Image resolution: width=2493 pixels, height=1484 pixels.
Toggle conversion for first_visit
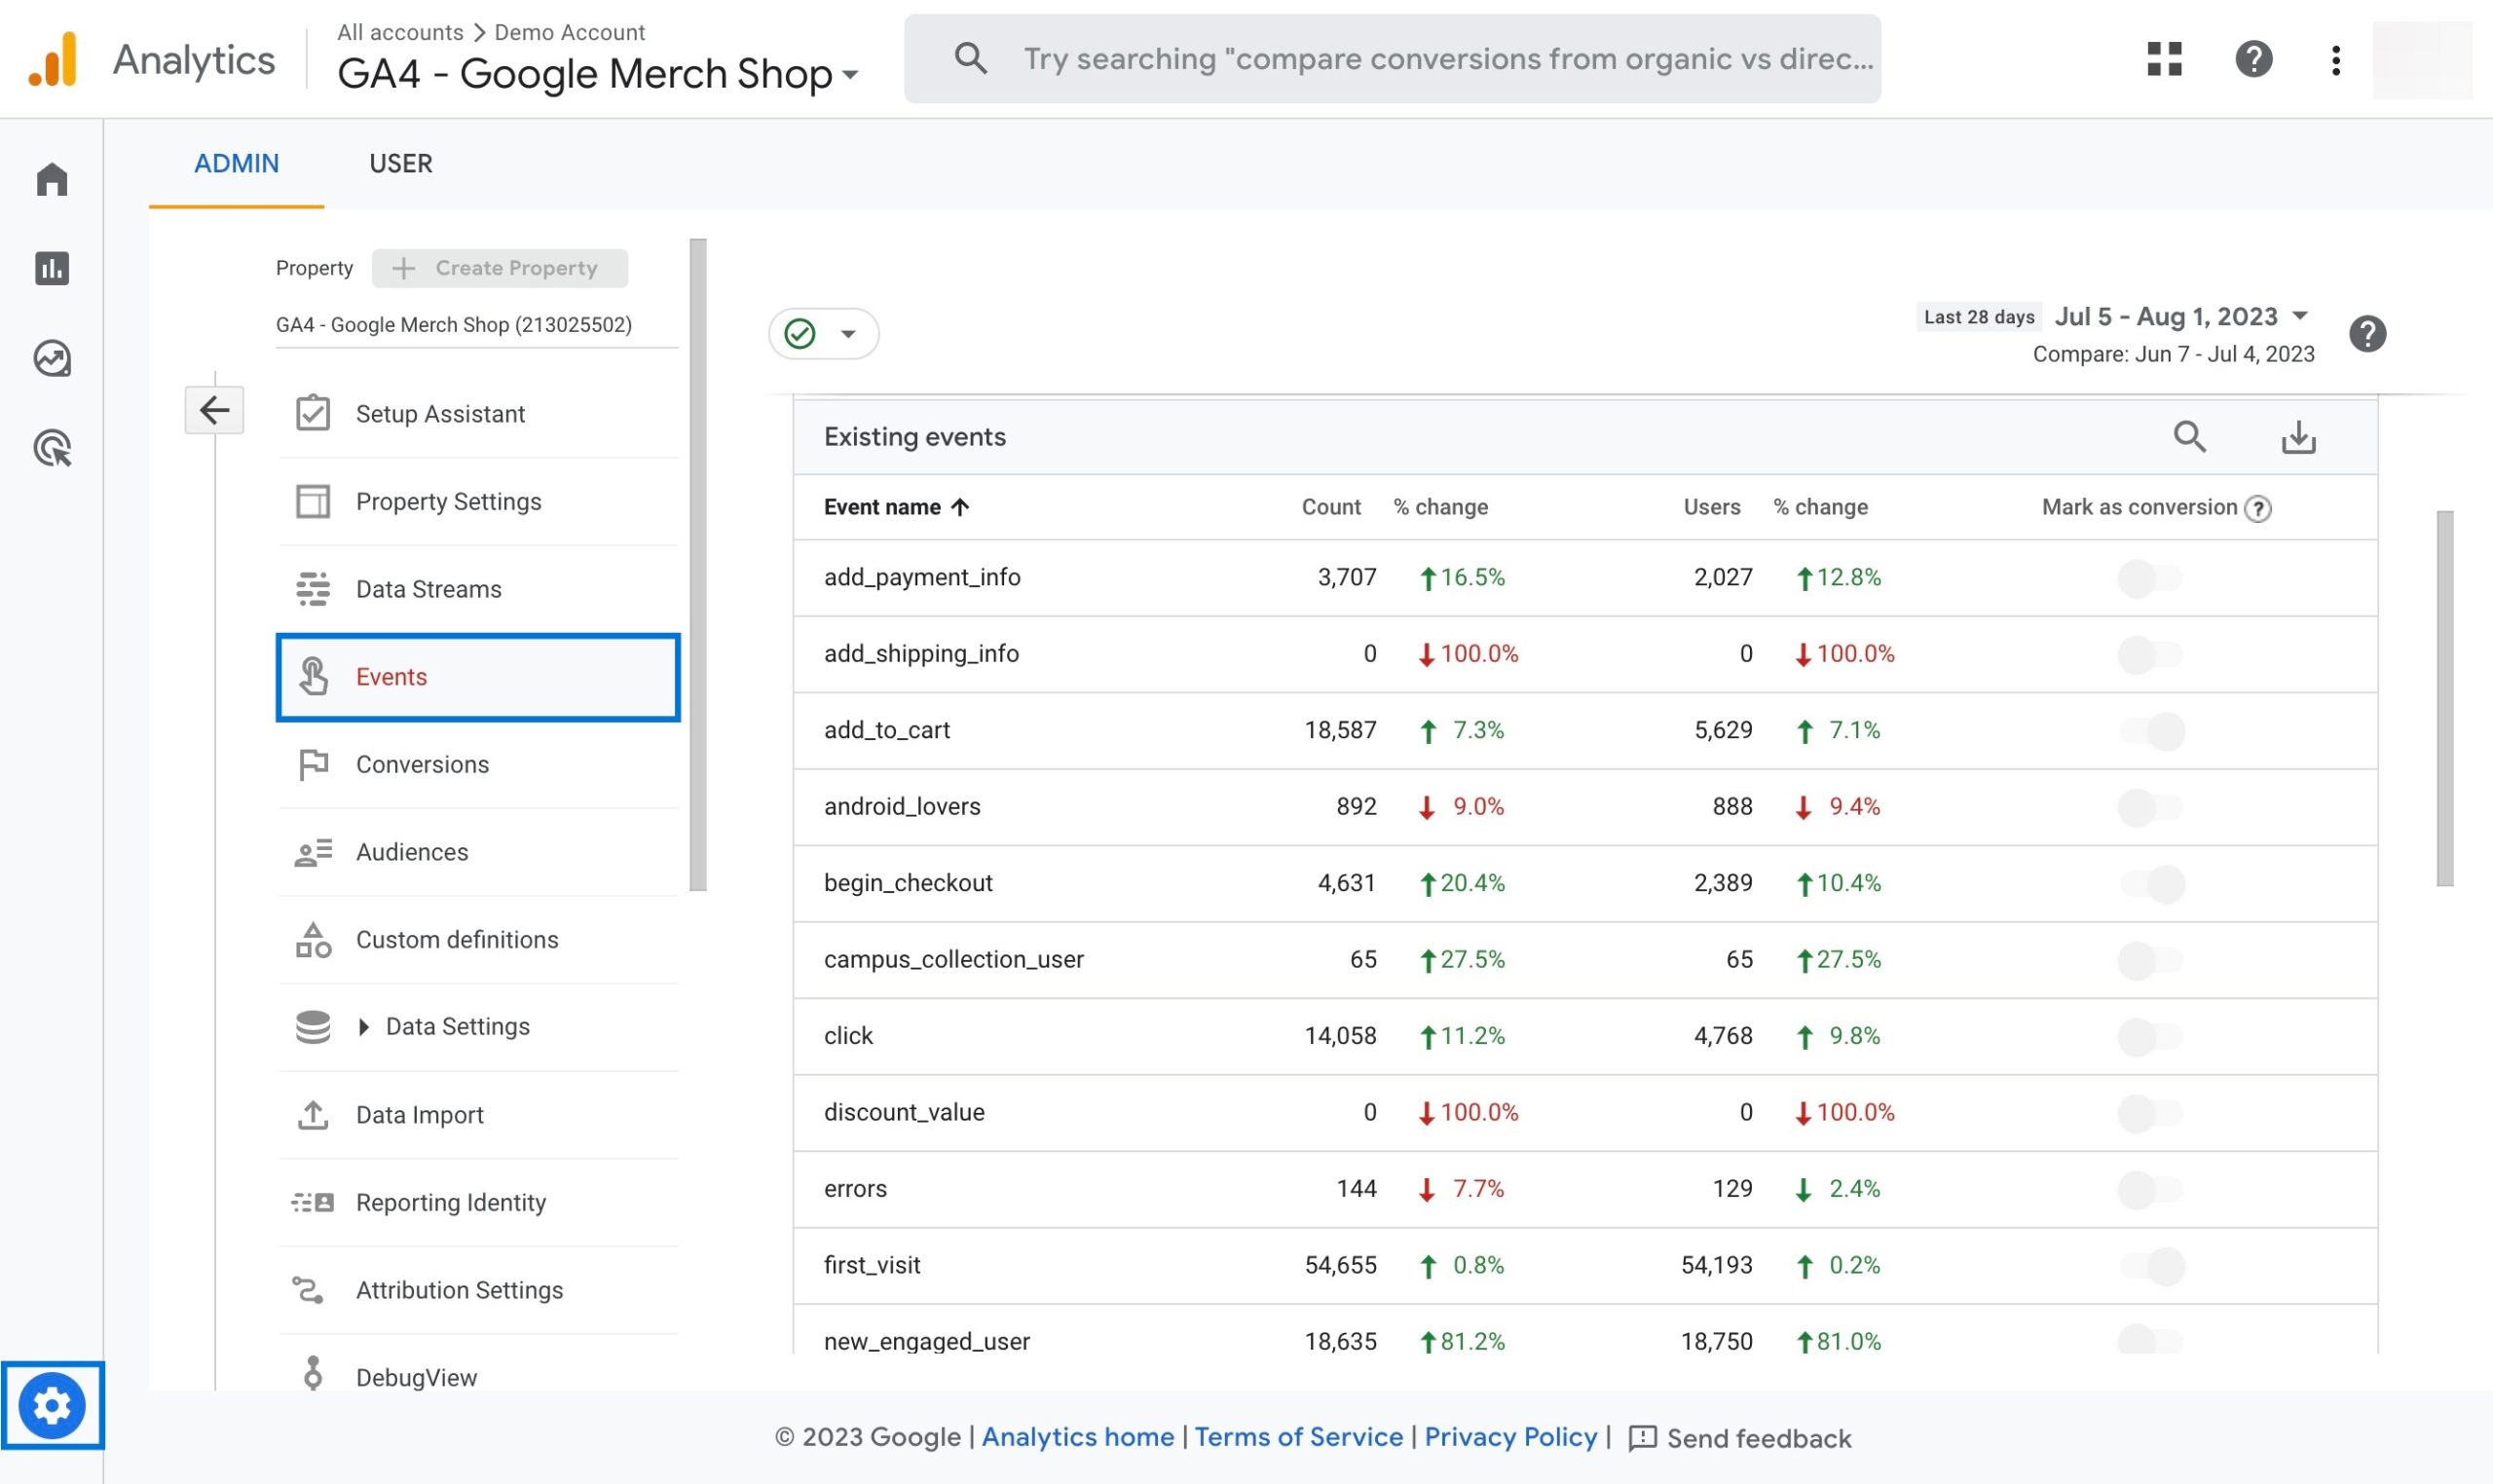click(2152, 1265)
